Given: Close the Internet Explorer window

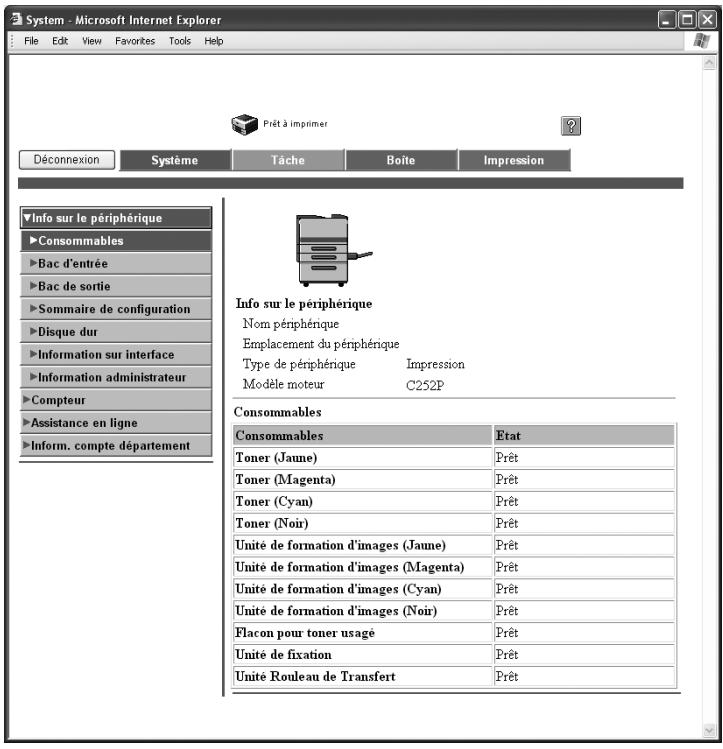Looking at the screenshot, I should (x=707, y=20).
